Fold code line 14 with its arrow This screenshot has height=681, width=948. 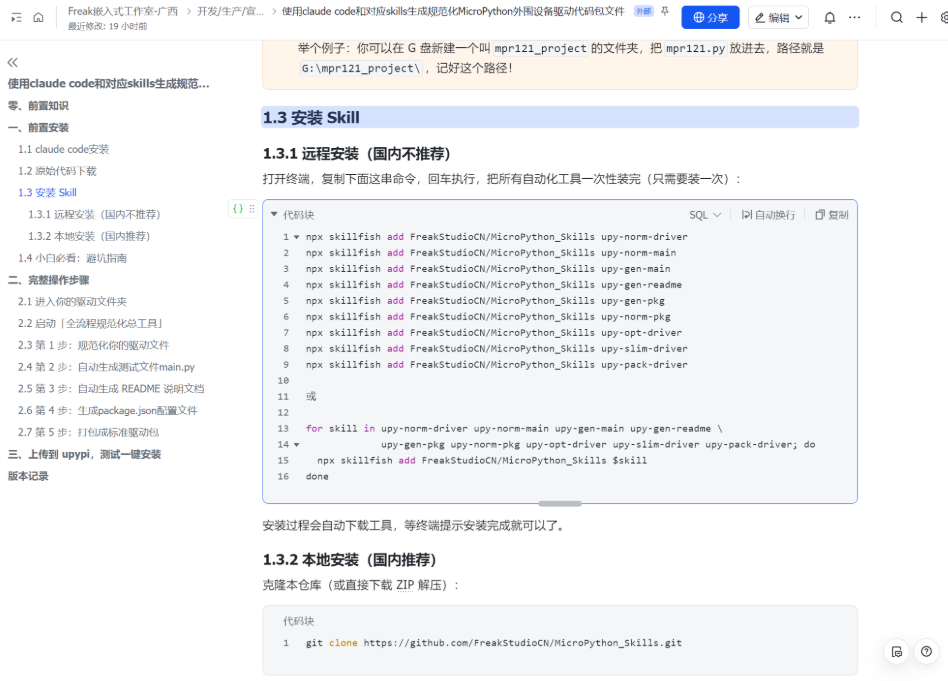[x=296, y=444]
